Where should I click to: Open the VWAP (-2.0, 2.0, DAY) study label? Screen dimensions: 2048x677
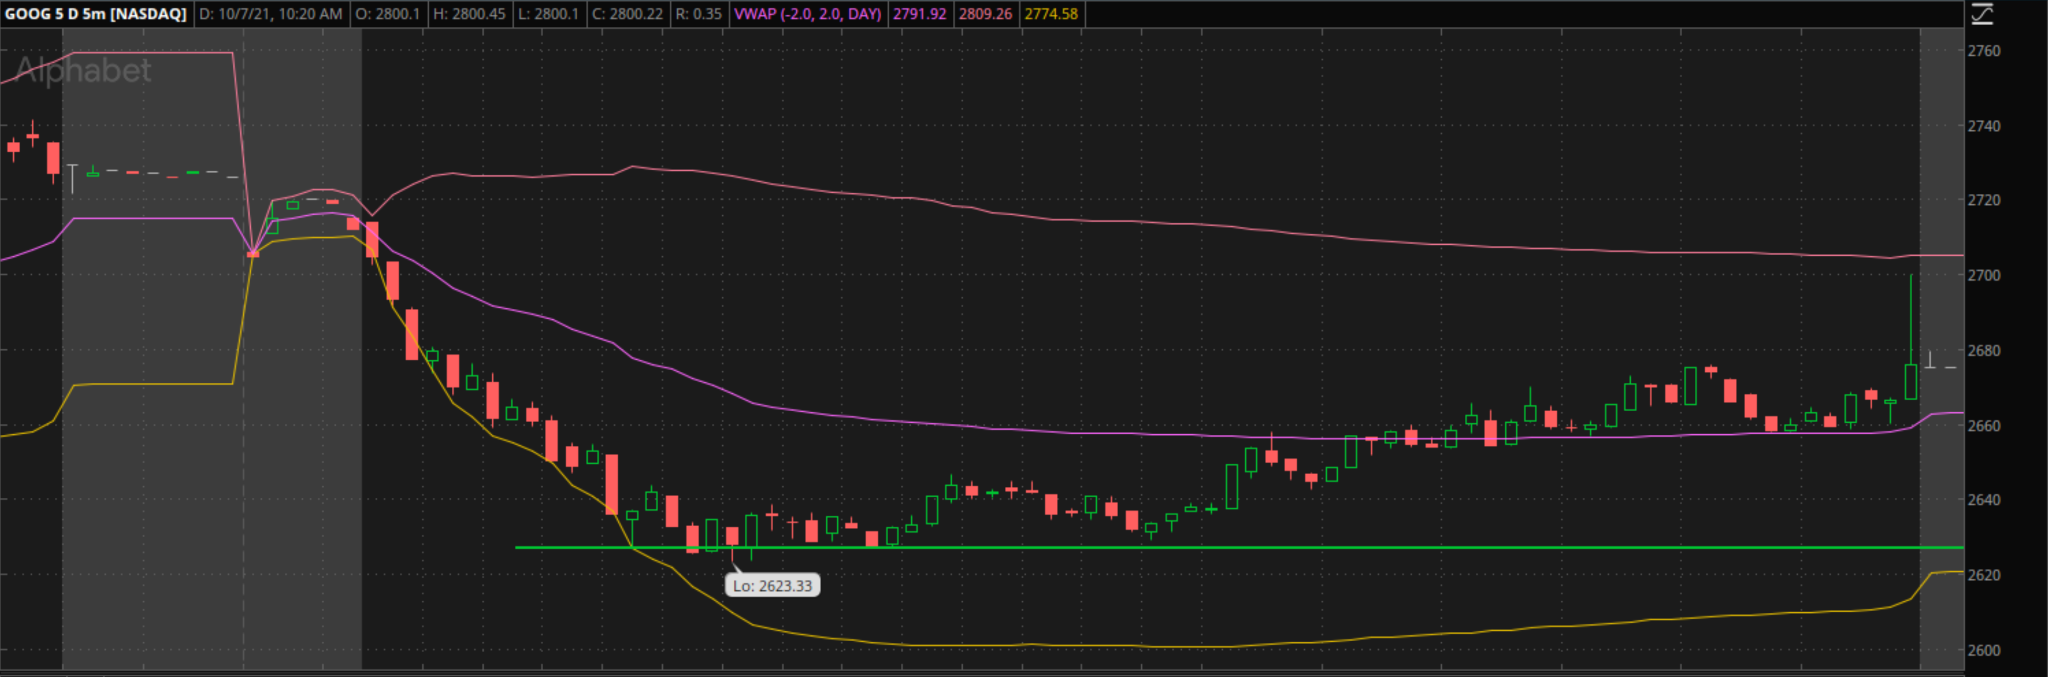pyautogui.click(x=808, y=14)
